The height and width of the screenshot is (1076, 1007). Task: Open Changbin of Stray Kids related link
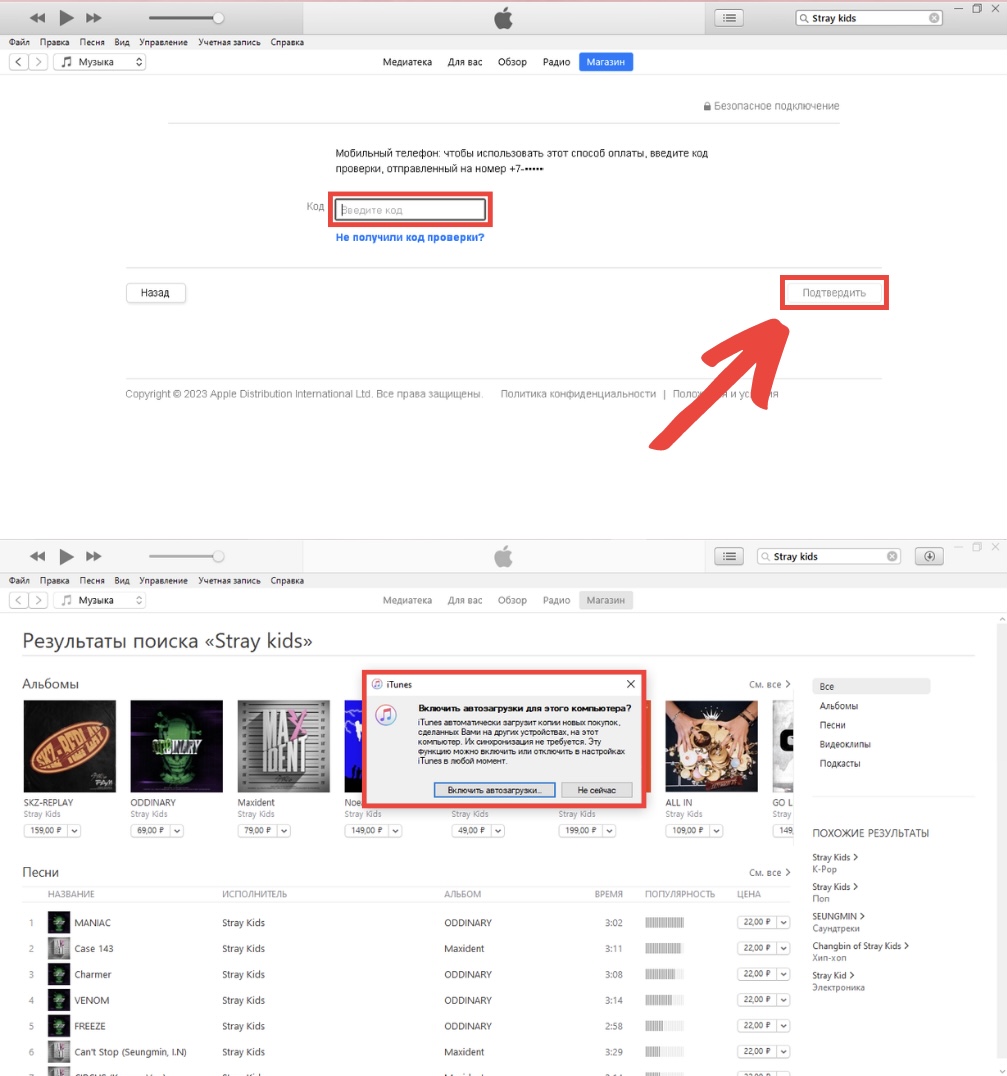click(x=860, y=946)
